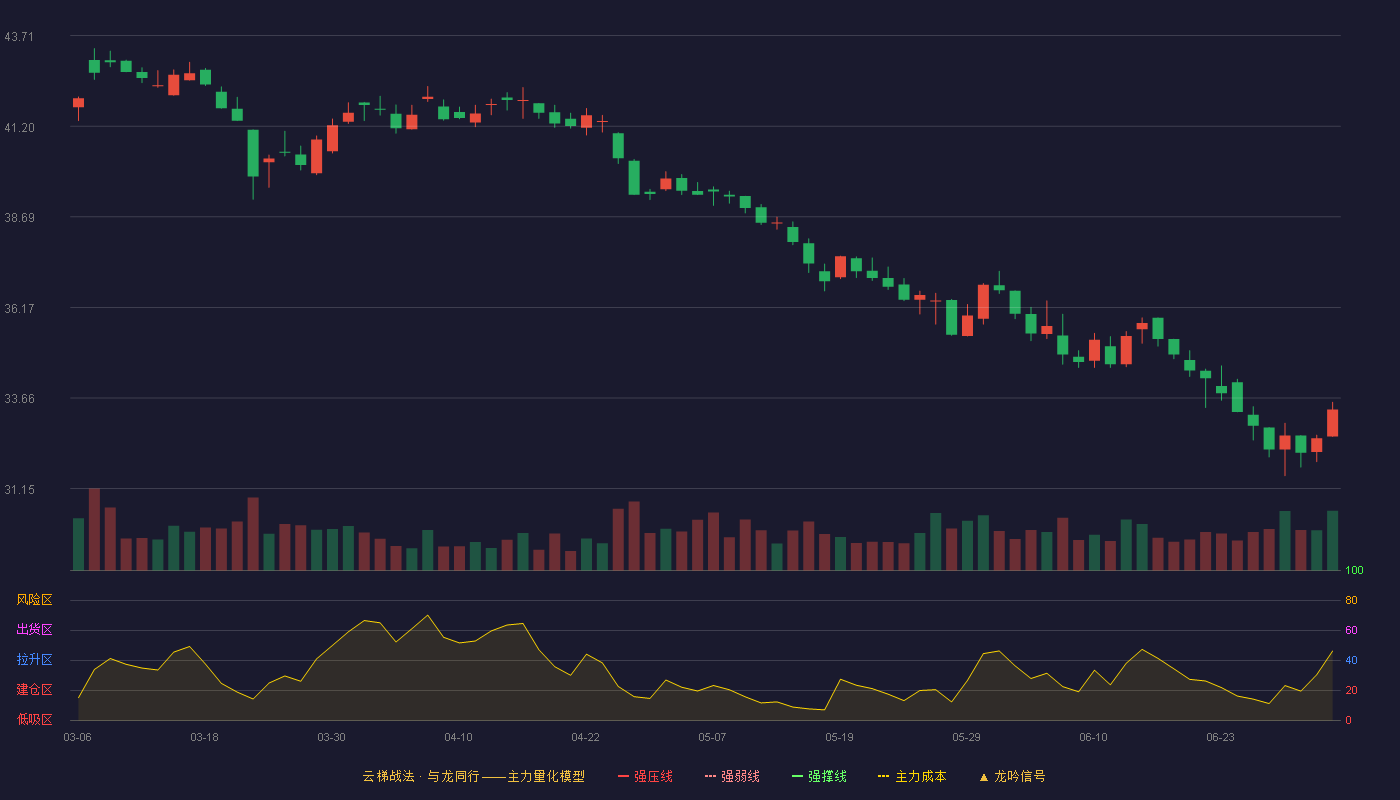Select the last red candlestick on the chart
This screenshot has width=1400, height=800.
pos(1332,422)
